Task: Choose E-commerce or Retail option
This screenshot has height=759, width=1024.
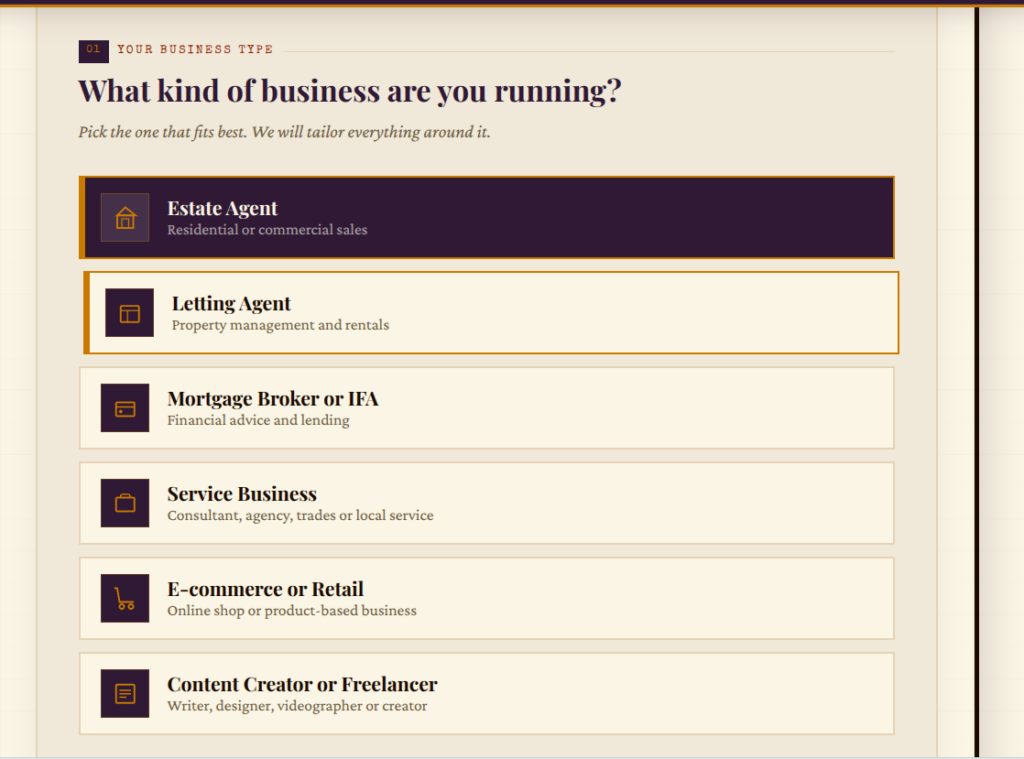Action: click(487, 598)
